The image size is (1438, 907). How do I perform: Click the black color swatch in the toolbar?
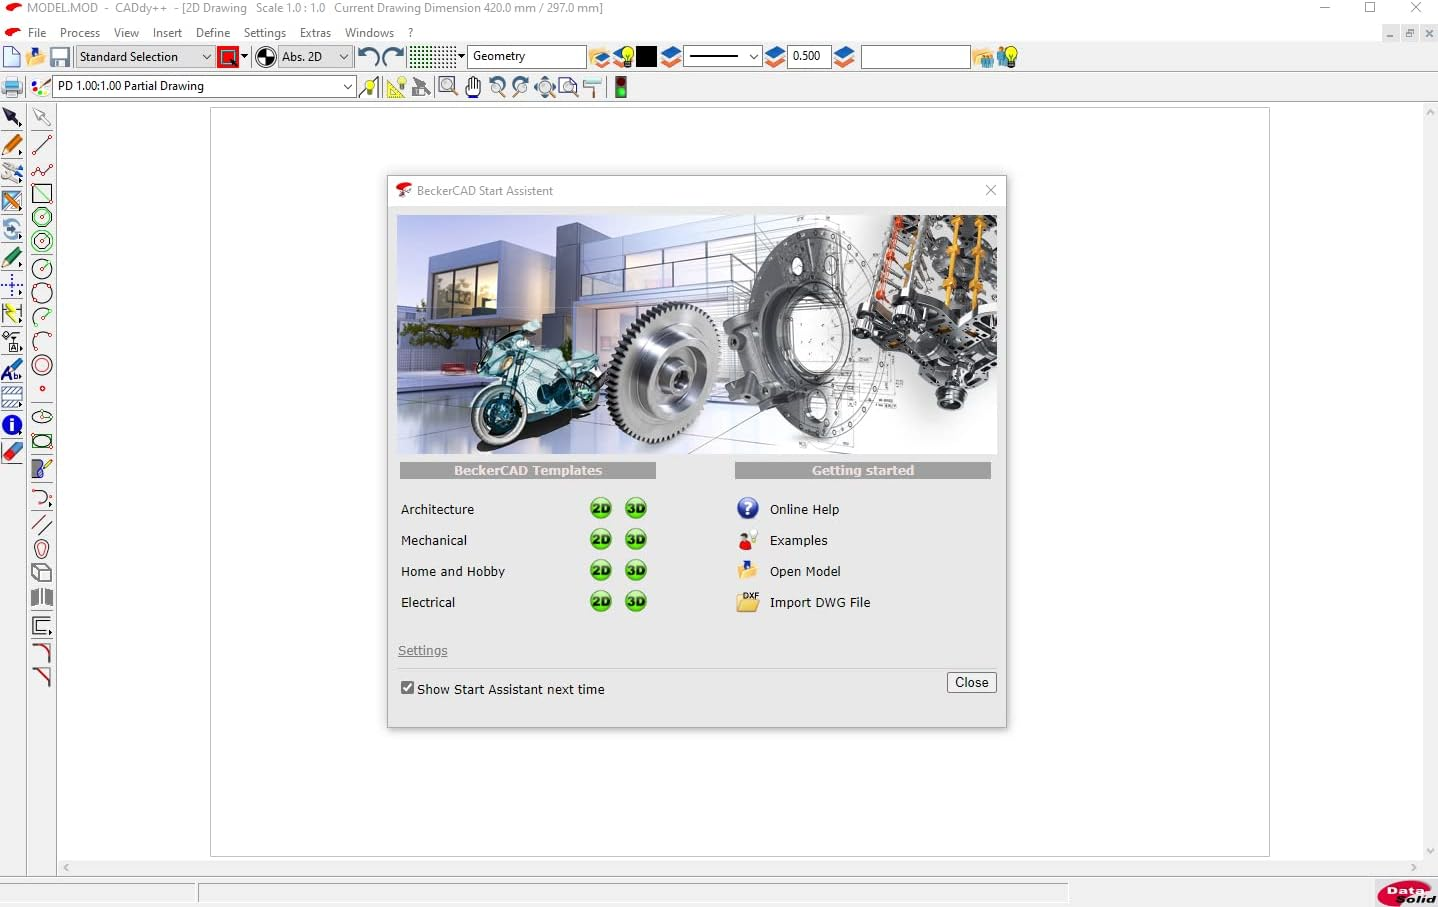[x=648, y=57]
